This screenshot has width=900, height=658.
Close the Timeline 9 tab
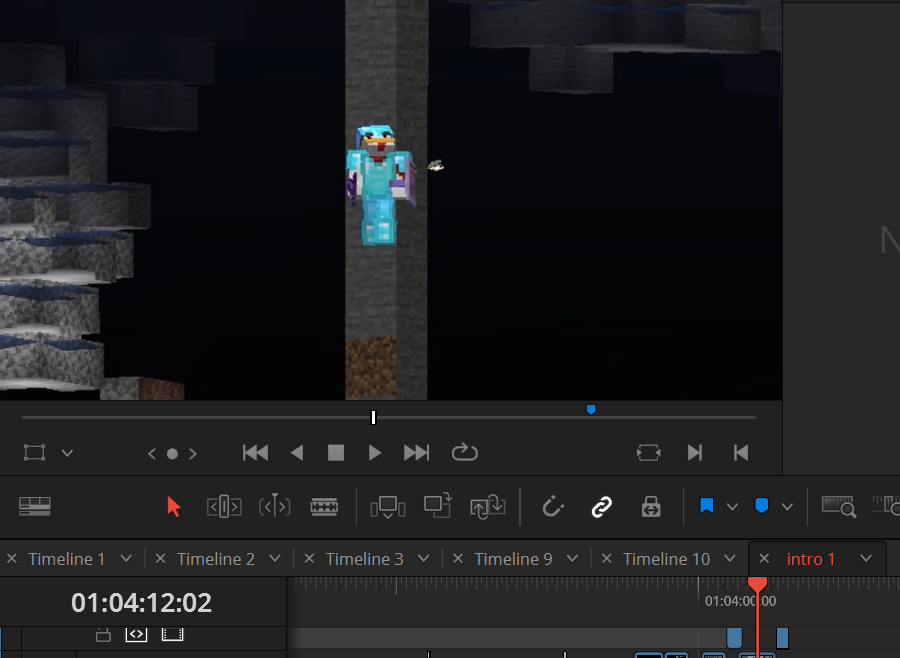pyautogui.click(x=457, y=559)
